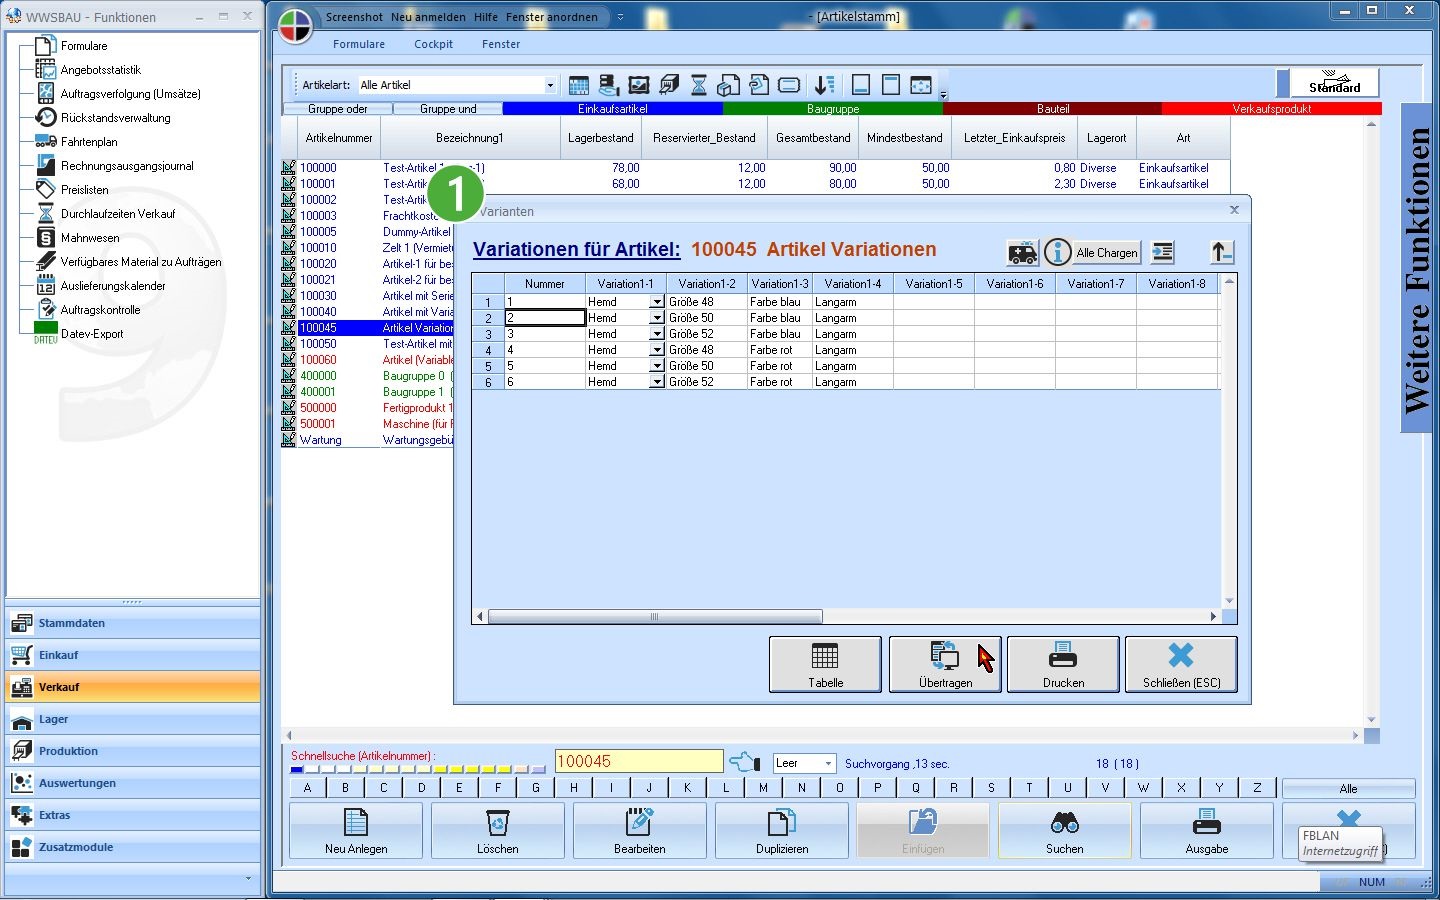The image size is (1440, 900).
Task: Click the Alle Chargen button
Action: coord(1106,253)
